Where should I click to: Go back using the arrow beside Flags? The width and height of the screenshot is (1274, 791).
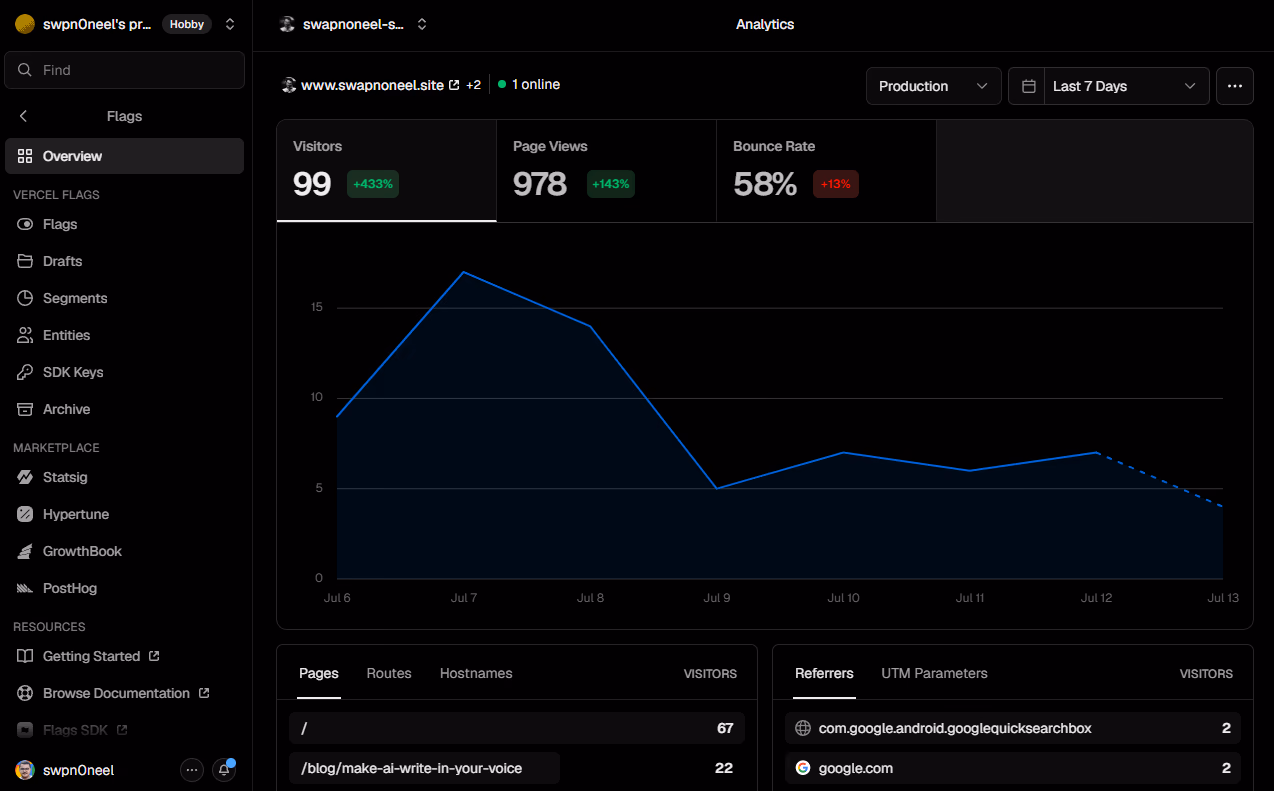pos(24,116)
